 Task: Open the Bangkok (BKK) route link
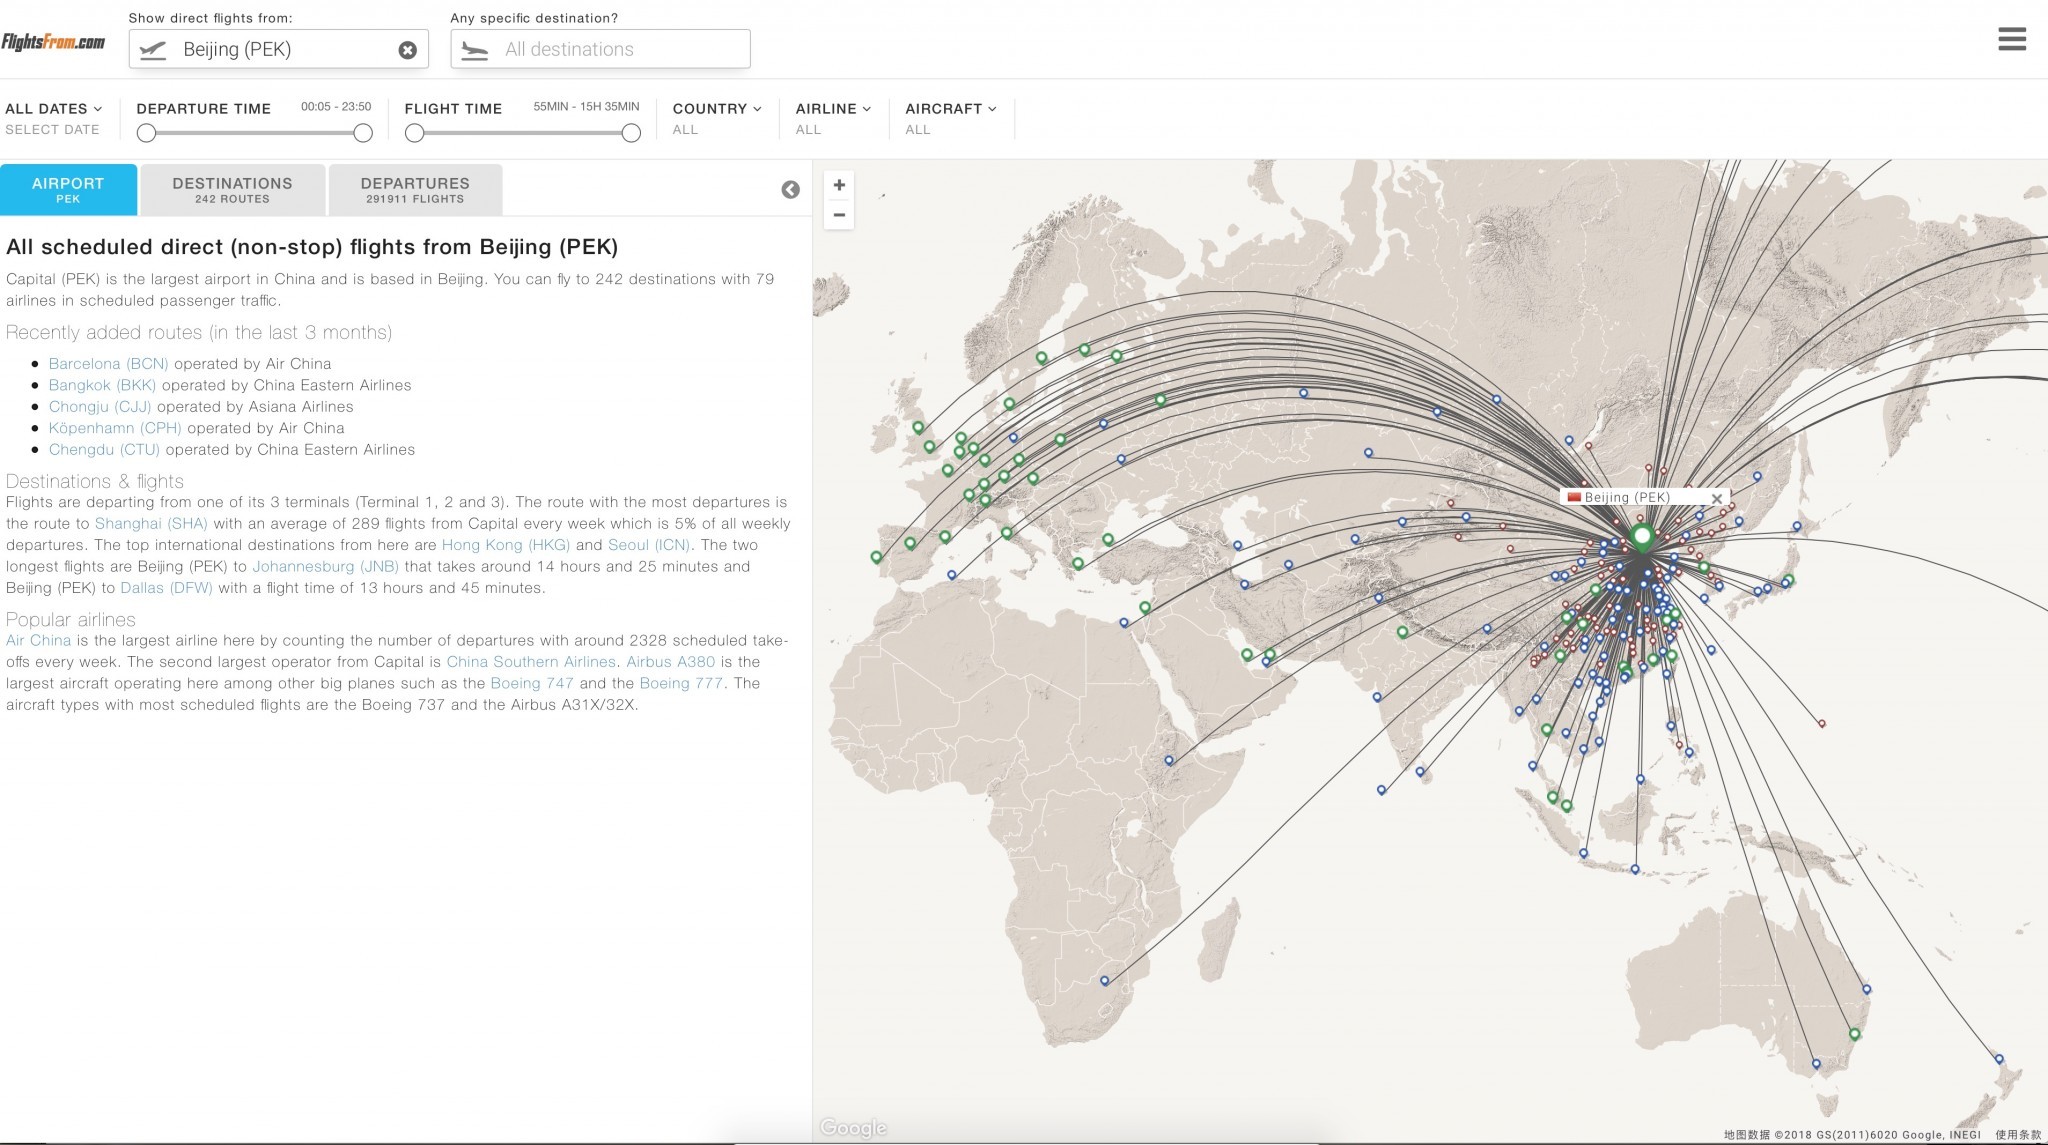click(102, 385)
